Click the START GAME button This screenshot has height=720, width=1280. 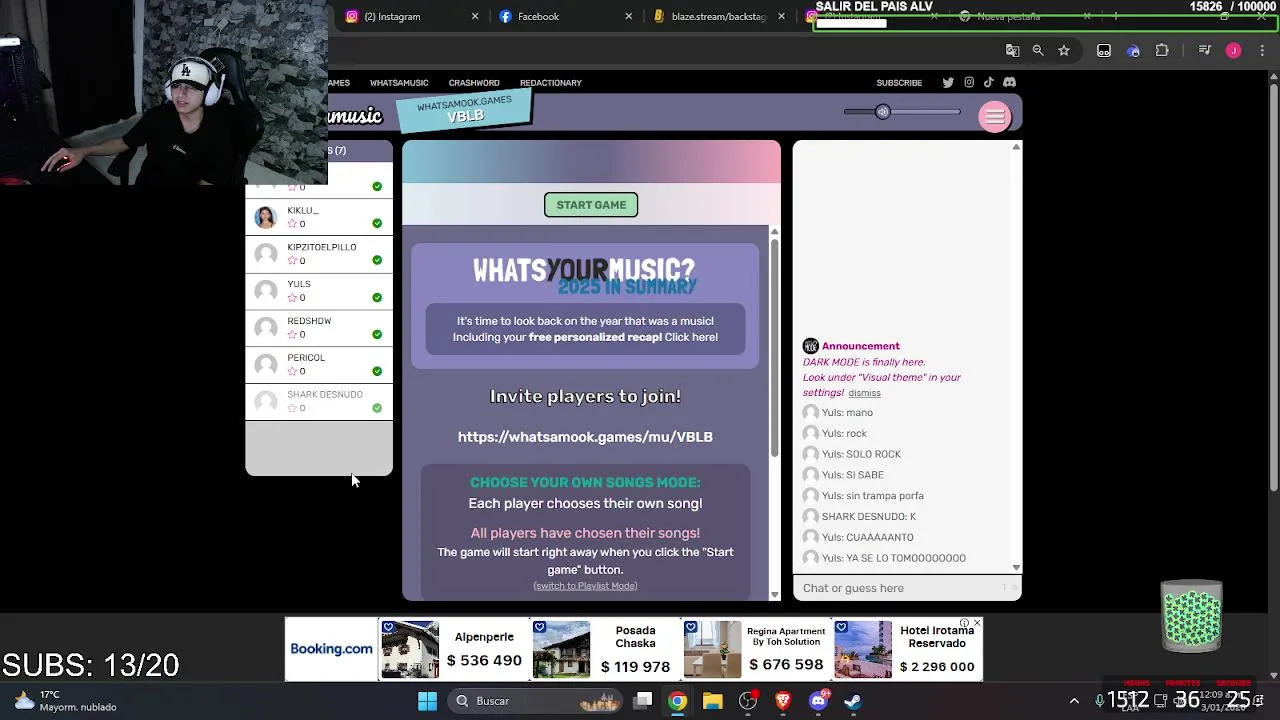click(591, 205)
